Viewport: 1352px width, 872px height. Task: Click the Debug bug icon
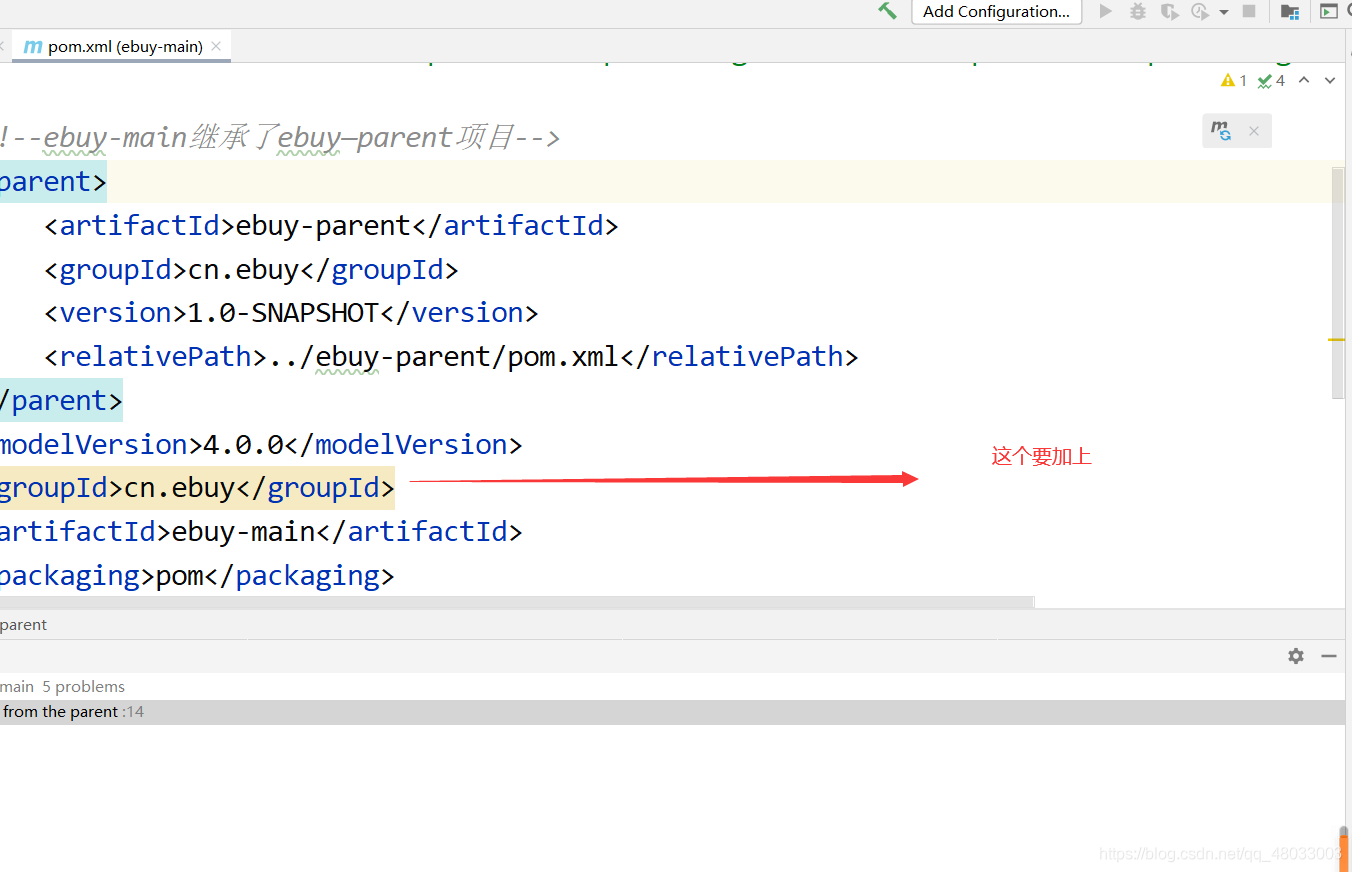[x=1138, y=11]
